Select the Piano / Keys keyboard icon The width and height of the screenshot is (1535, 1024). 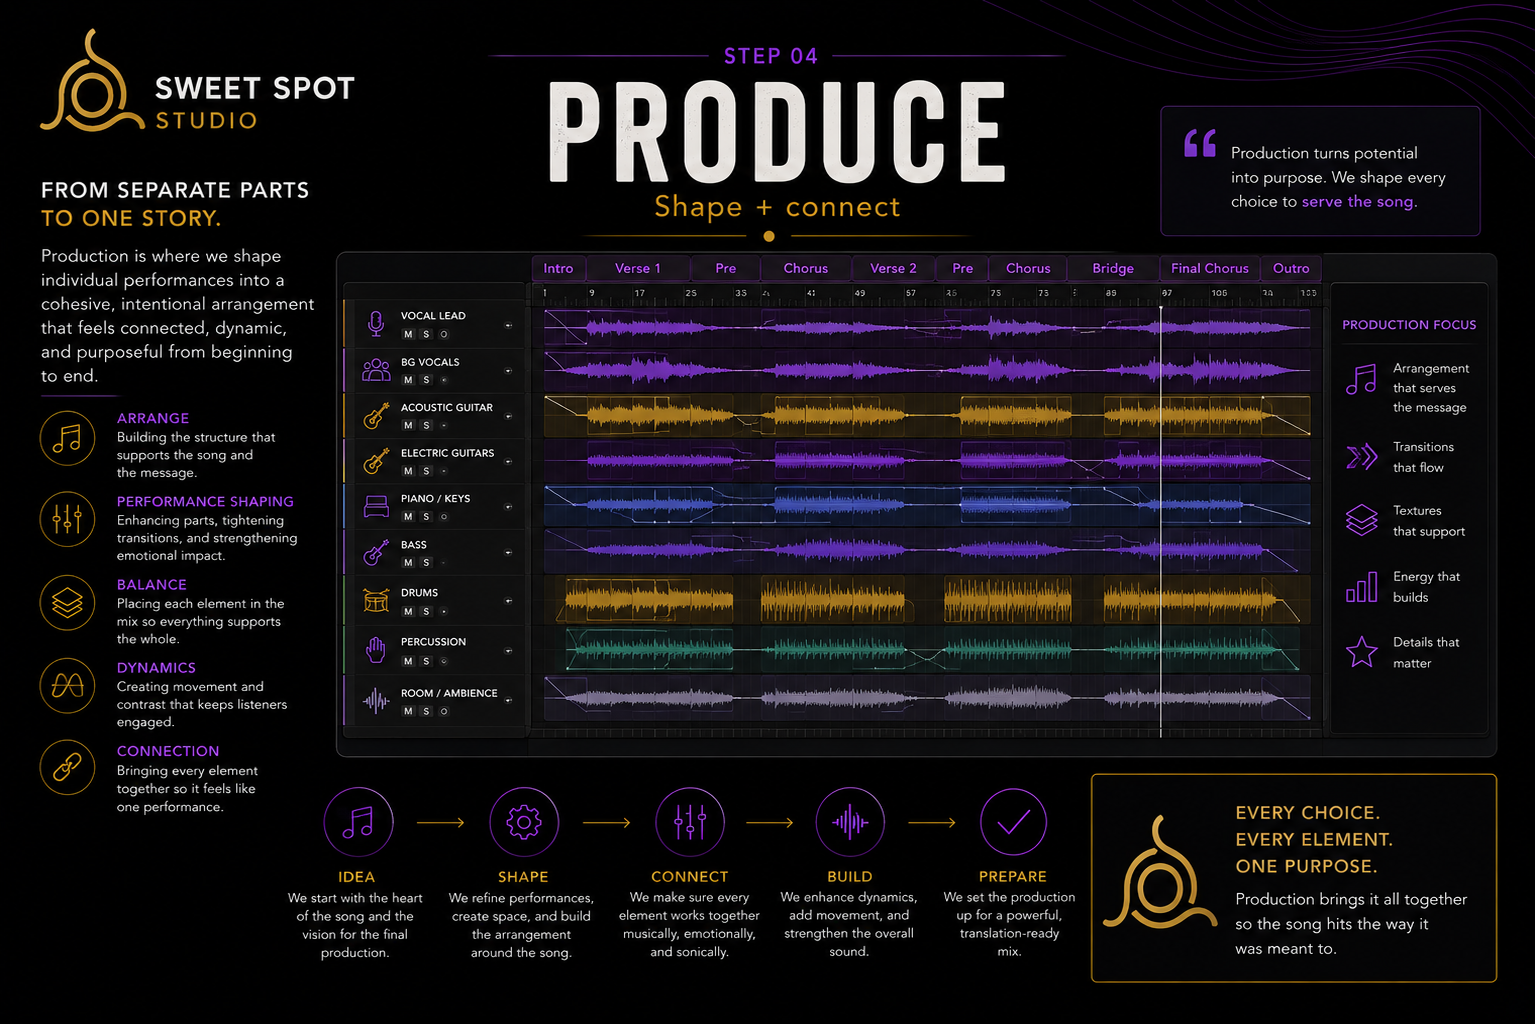376,507
